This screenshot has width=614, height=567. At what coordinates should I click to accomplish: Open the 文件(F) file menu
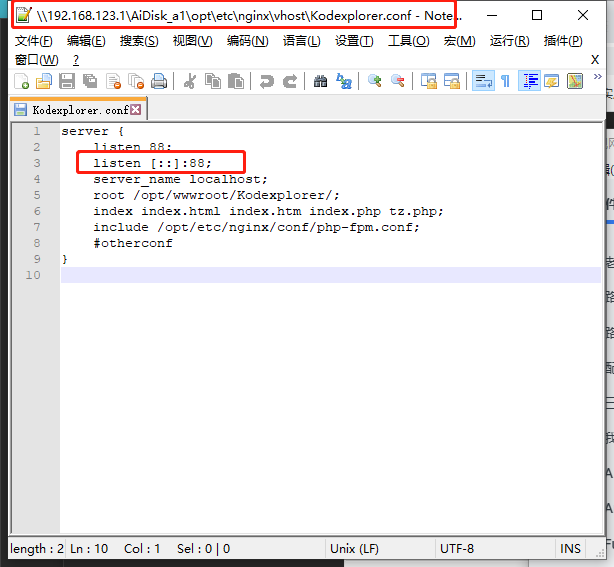click(33, 41)
